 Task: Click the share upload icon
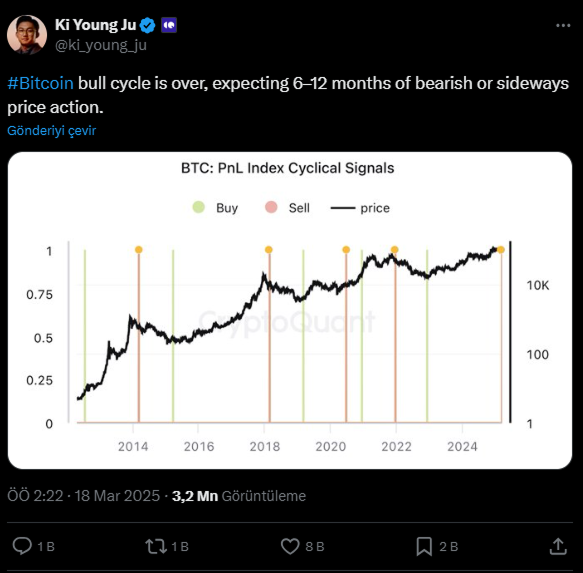coord(558,546)
